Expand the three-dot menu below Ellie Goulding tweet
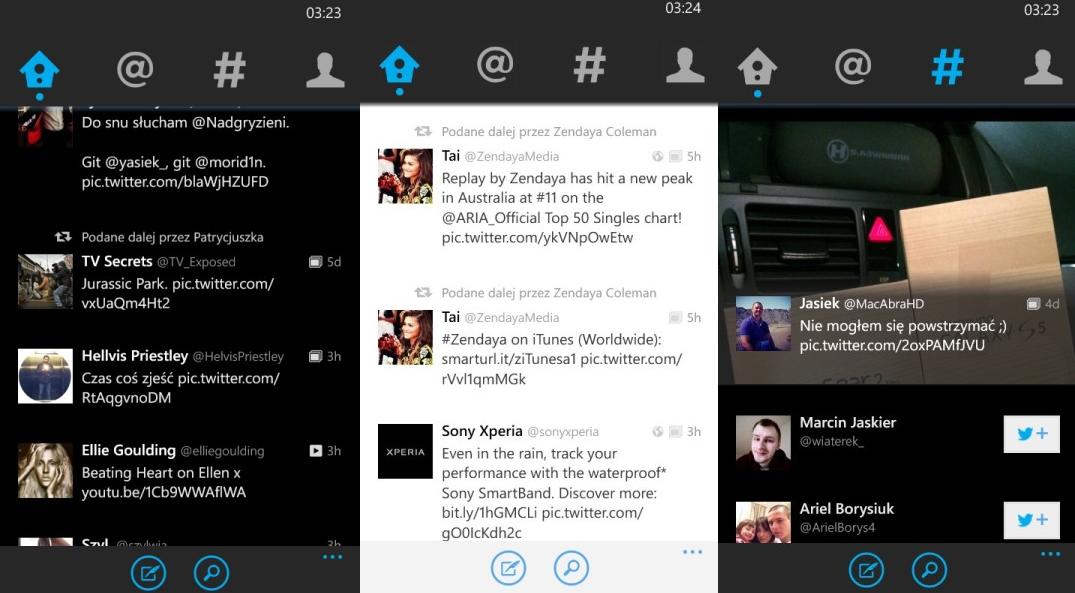This screenshot has width=1075, height=593. [332, 557]
